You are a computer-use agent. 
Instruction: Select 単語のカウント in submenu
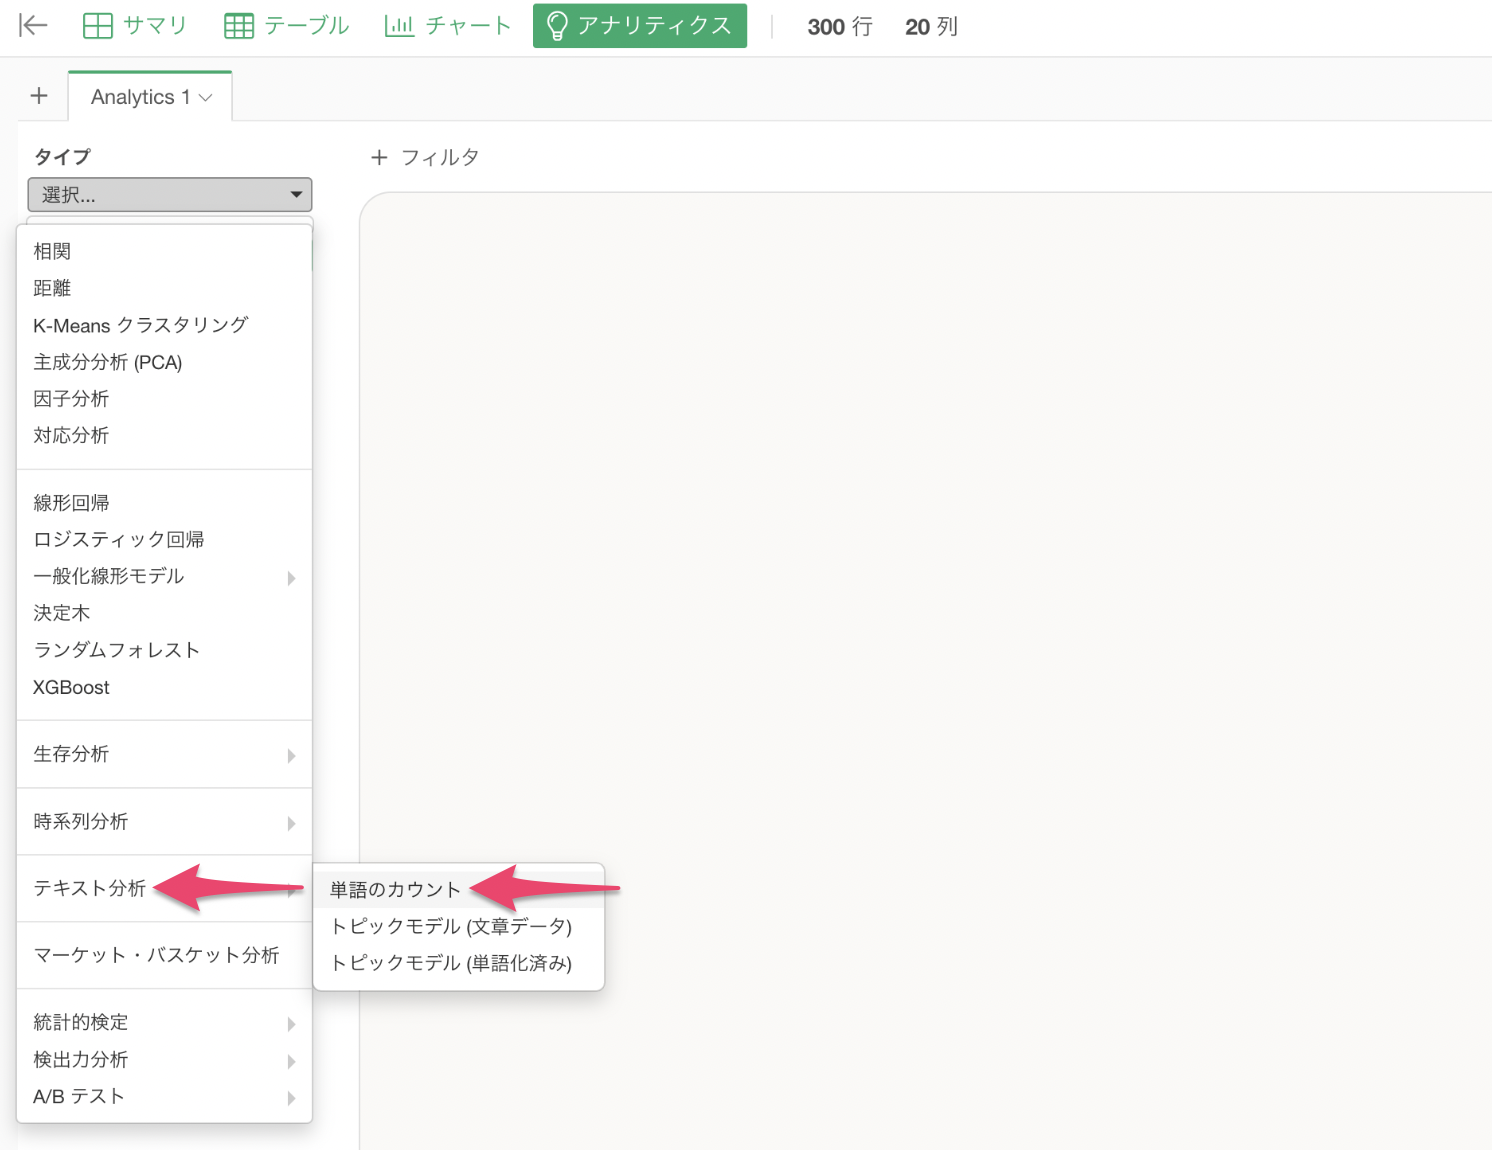pyautogui.click(x=459, y=890)
